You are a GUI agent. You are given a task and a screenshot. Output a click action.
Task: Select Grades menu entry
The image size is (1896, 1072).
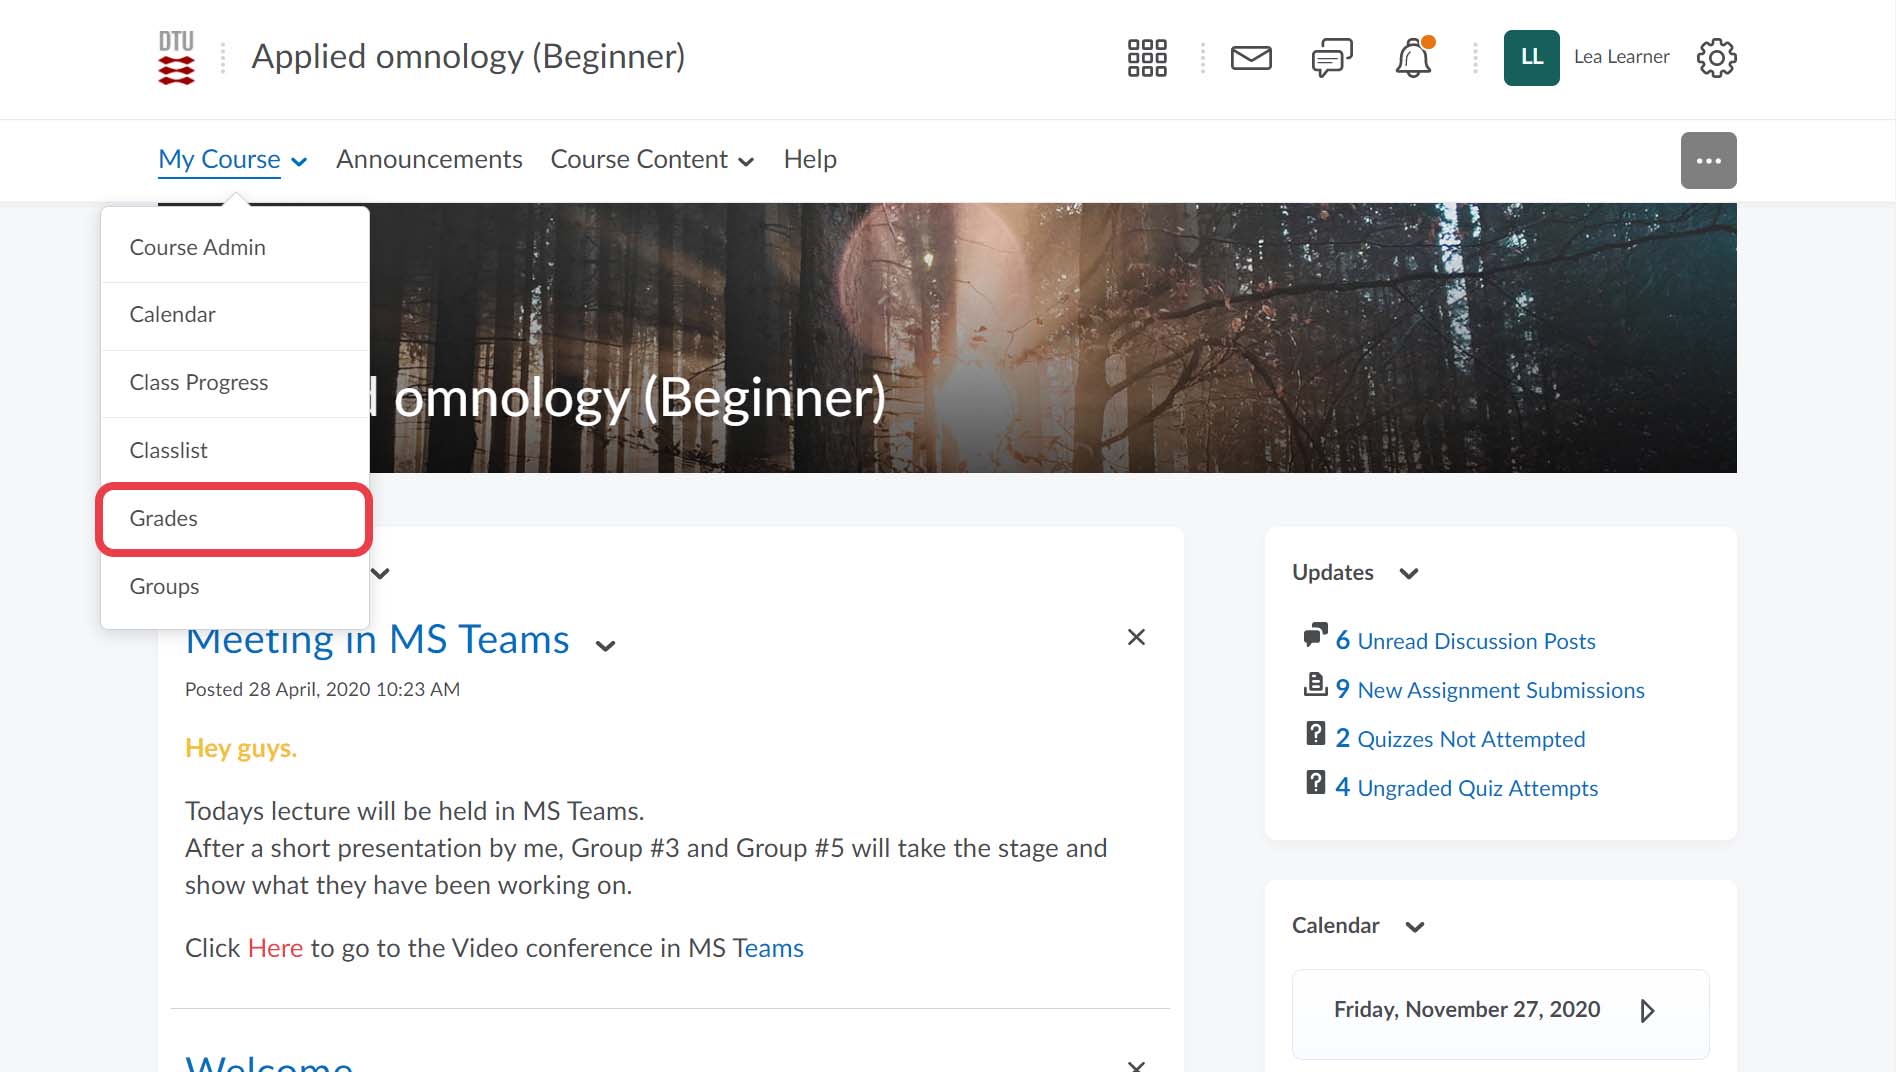(235, 519)
